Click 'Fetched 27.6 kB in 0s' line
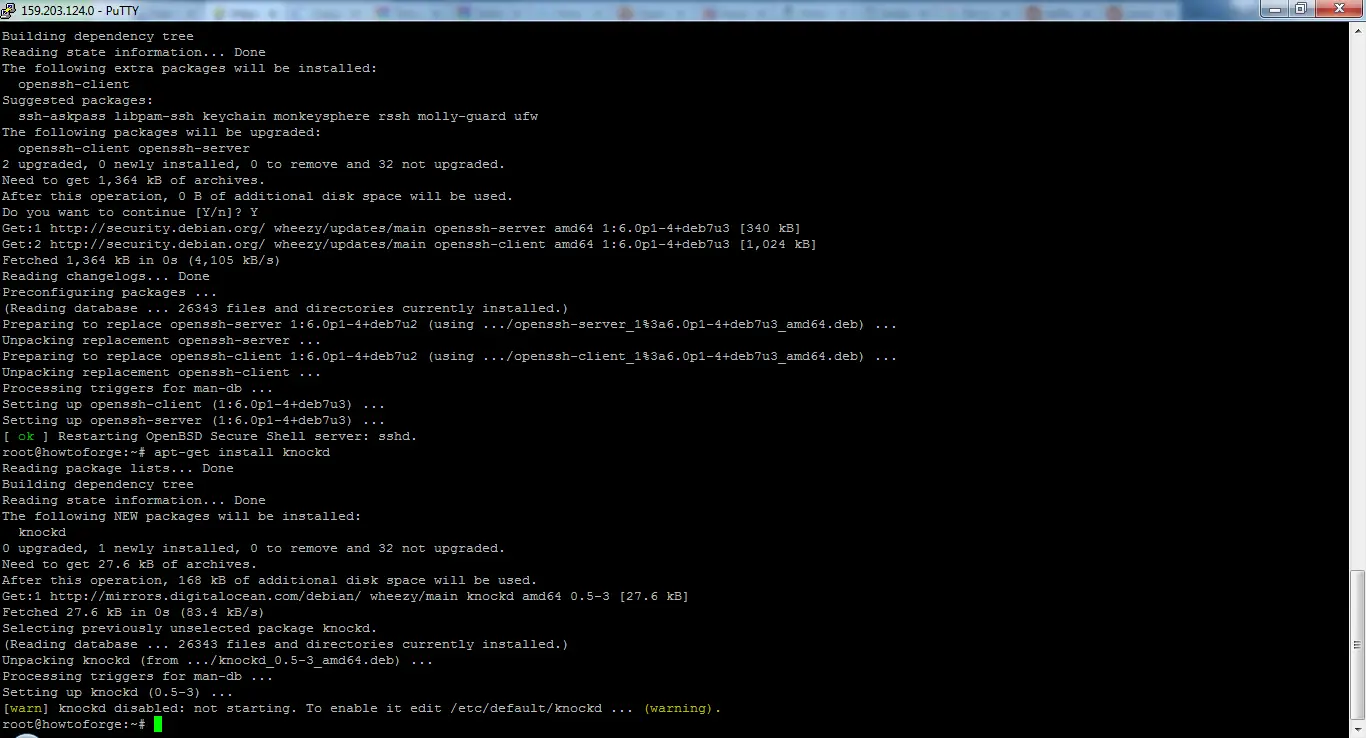The width and height of the screenshot is (1366, 738). pyautogui.click(x=134, y=612)
